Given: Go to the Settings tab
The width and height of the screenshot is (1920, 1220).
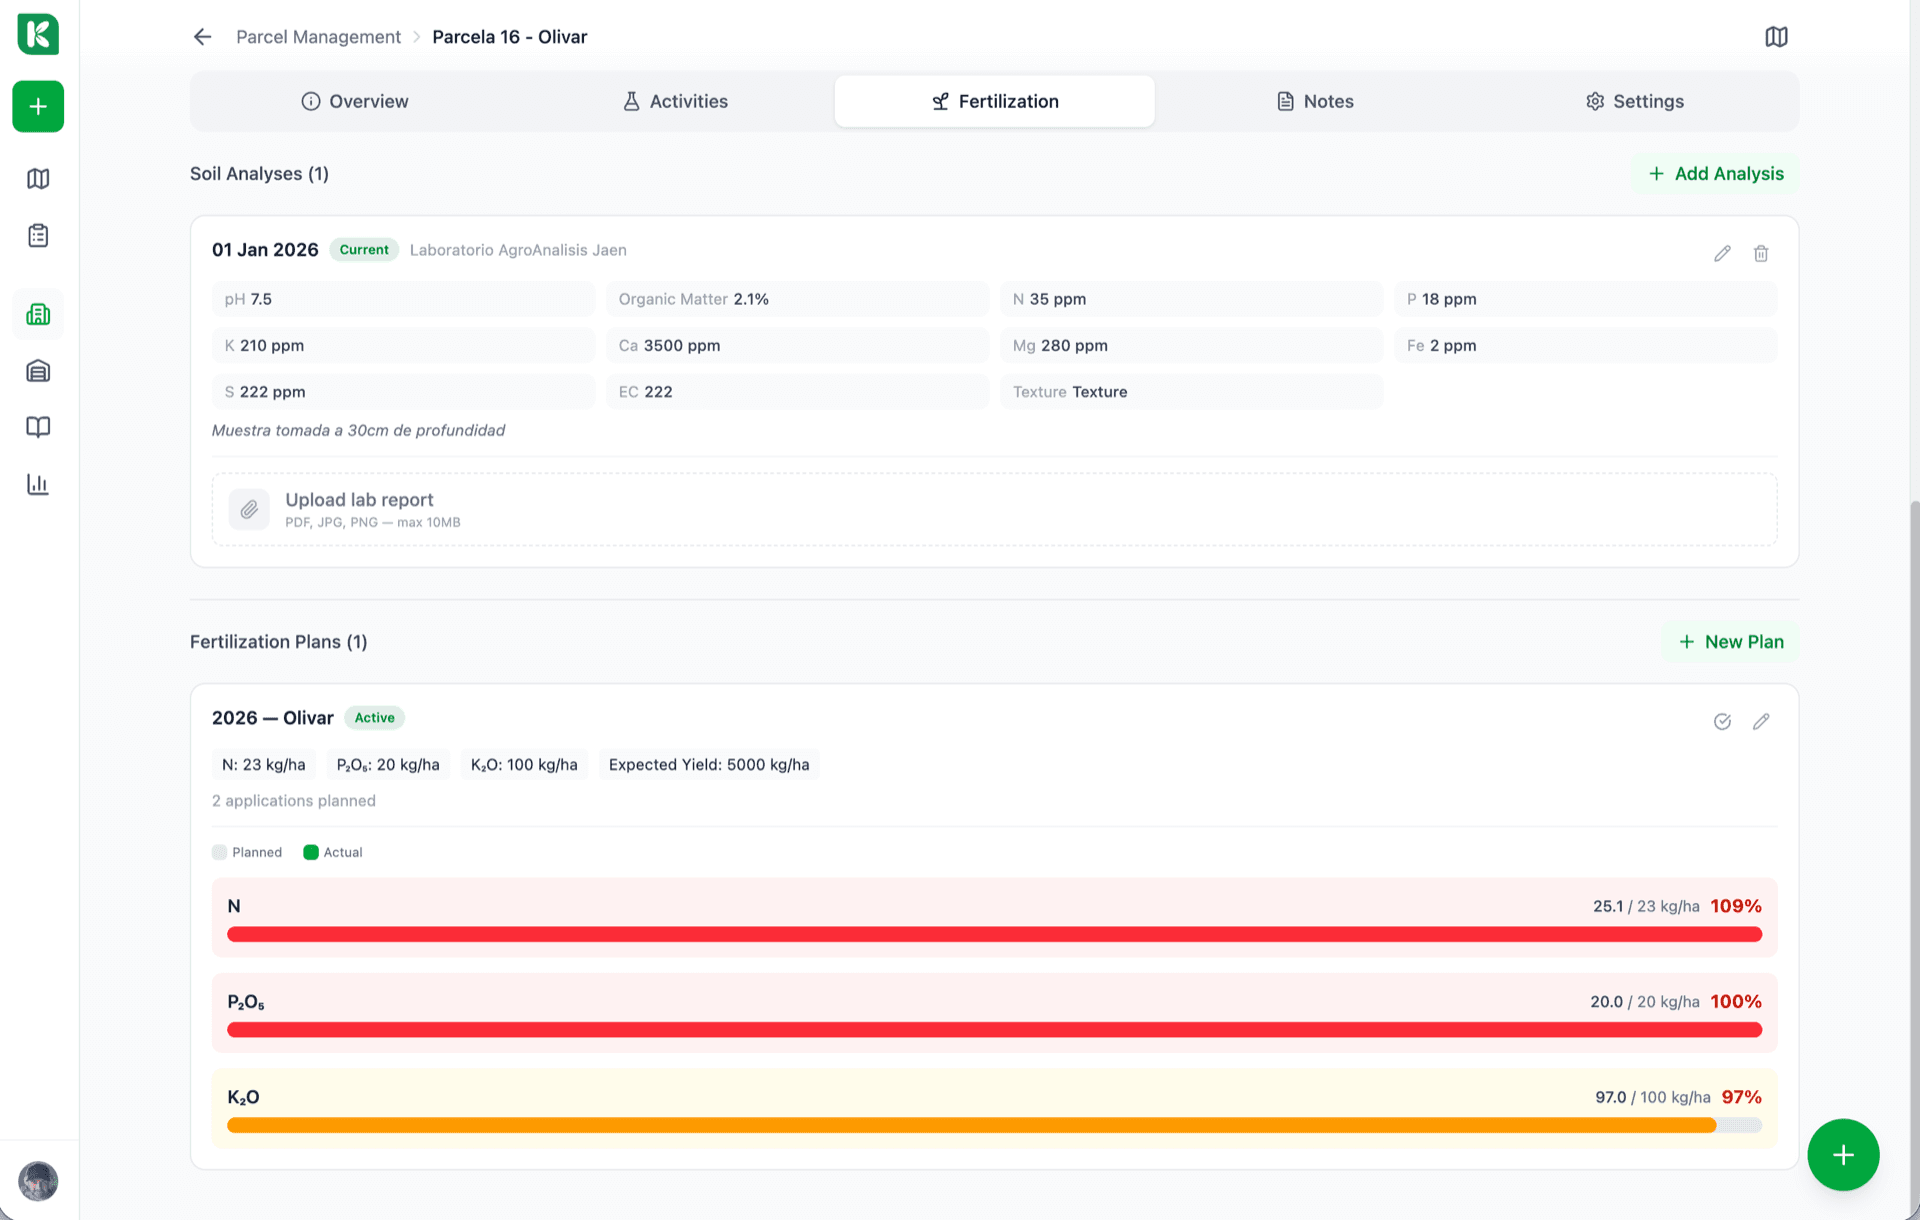Looking at the screenshot, I should coord(1634,101).
